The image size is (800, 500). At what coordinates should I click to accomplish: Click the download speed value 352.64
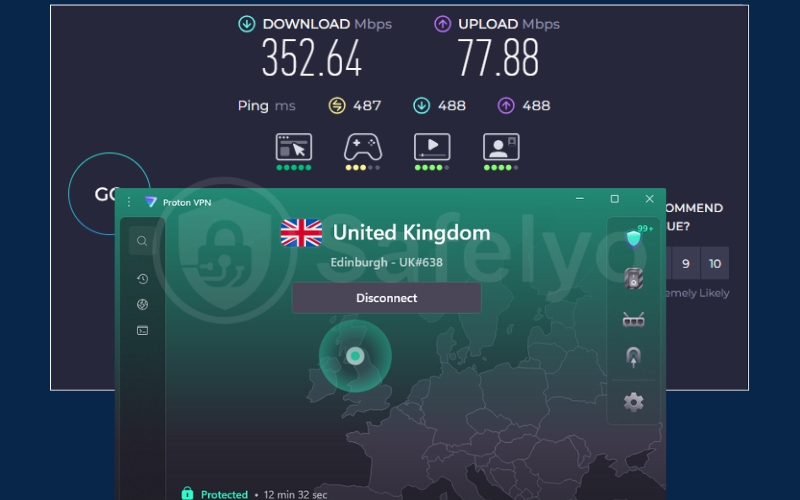pyautogui.click(x=312, y=59)
